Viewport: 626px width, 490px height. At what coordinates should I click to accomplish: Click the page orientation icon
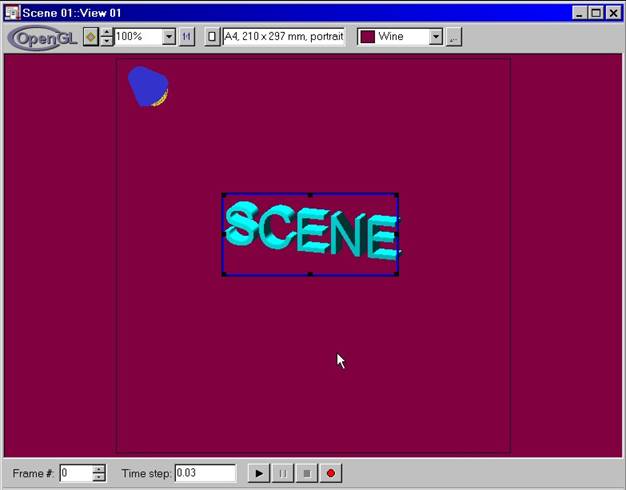click(x=212, y=37)
